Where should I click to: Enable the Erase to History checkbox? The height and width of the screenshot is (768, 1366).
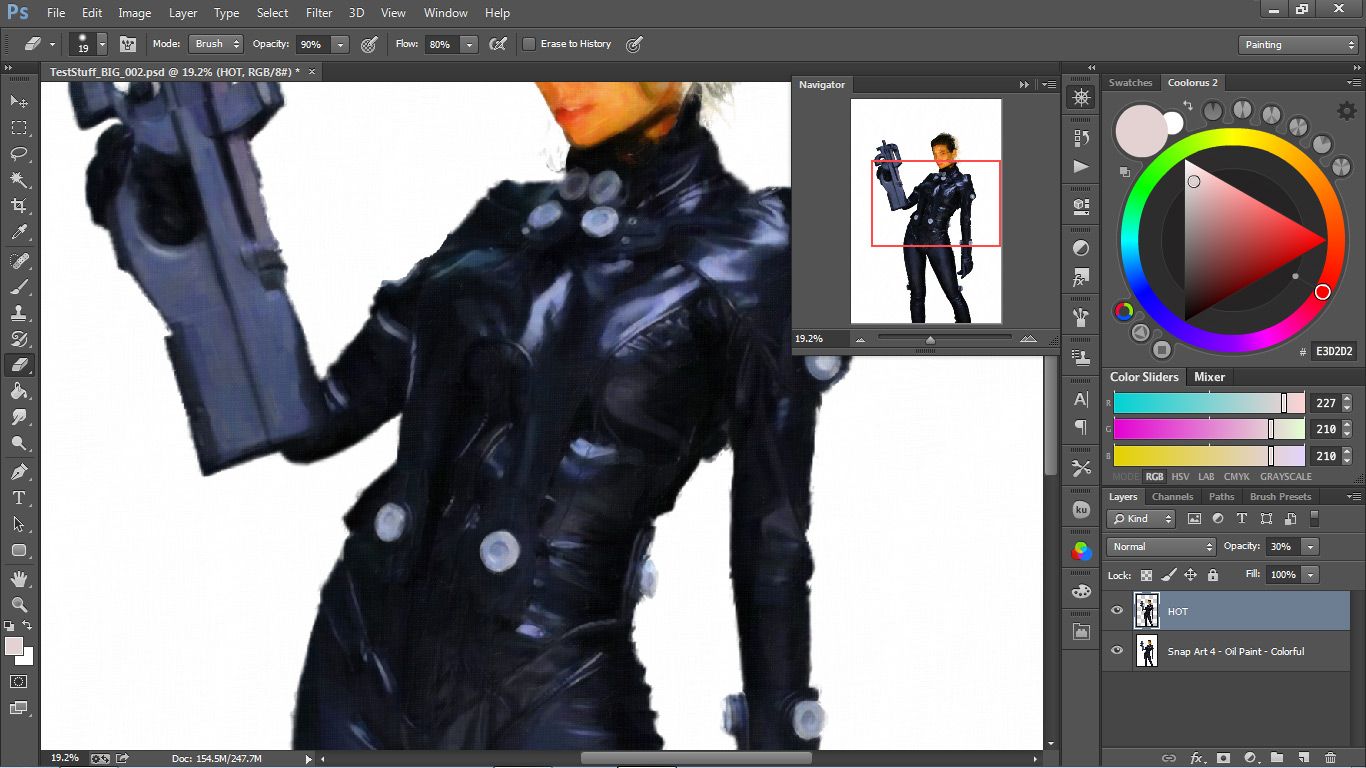pos(530,44)
